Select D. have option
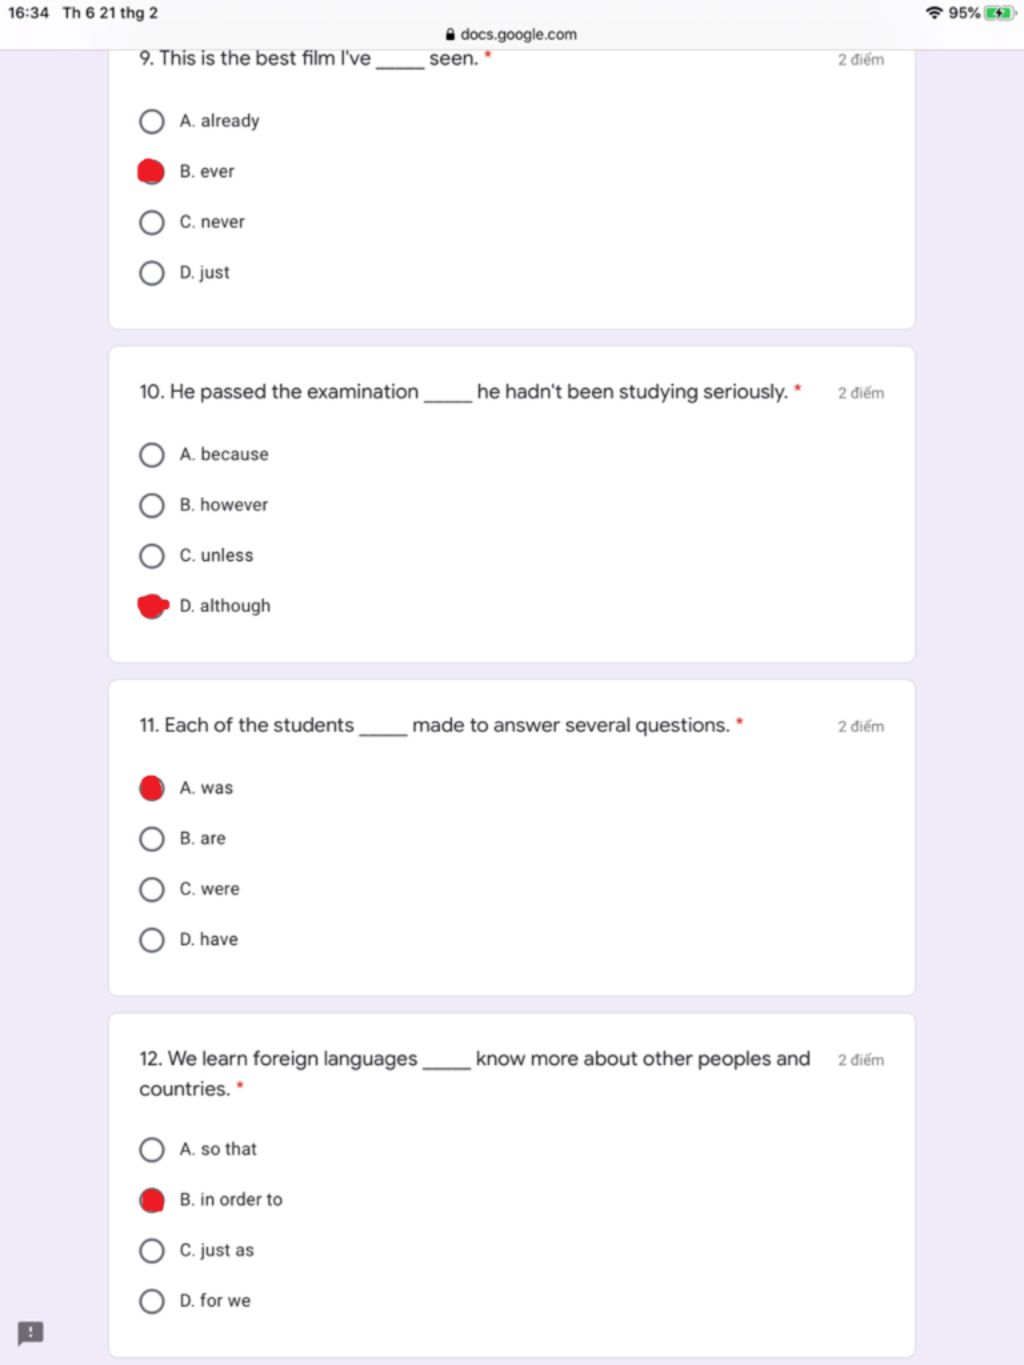This screenshot has height=1365, width=1024. 152,940
